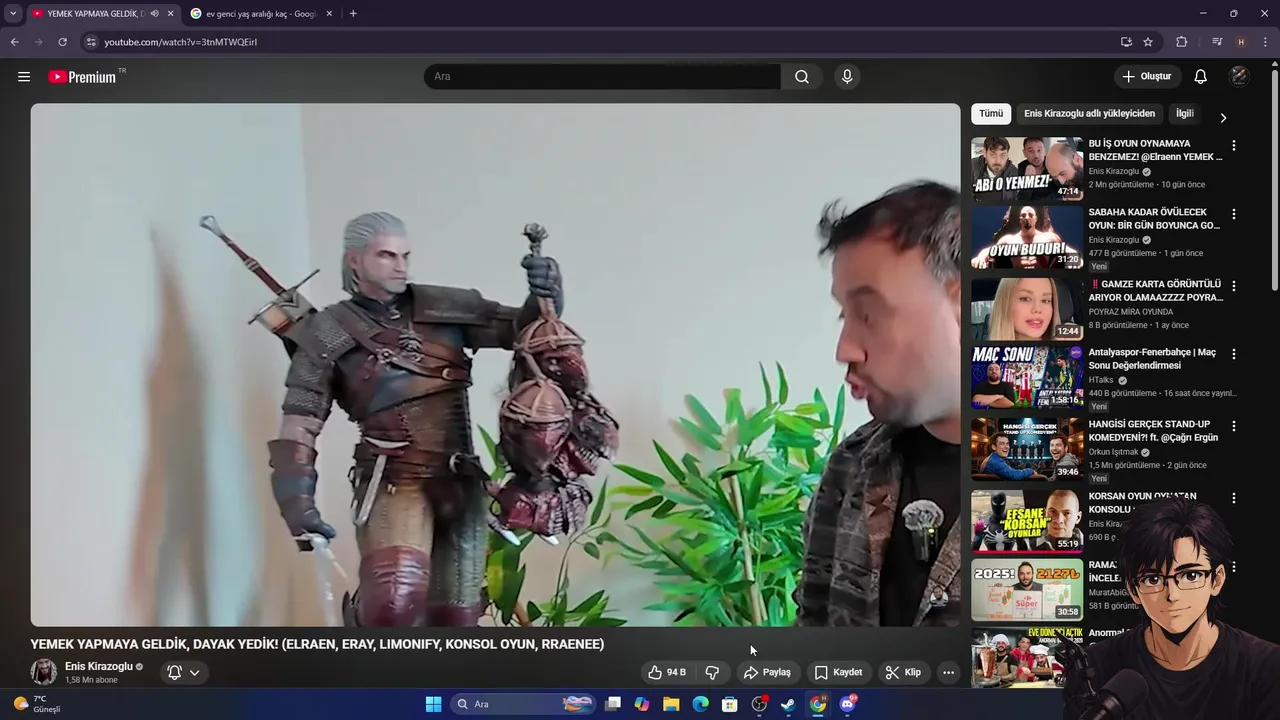Image resolution: width=1280 pixels, height=720 pixels.
Task: Open YouTube notifications bell
Action: click(x=1201, y=77)
